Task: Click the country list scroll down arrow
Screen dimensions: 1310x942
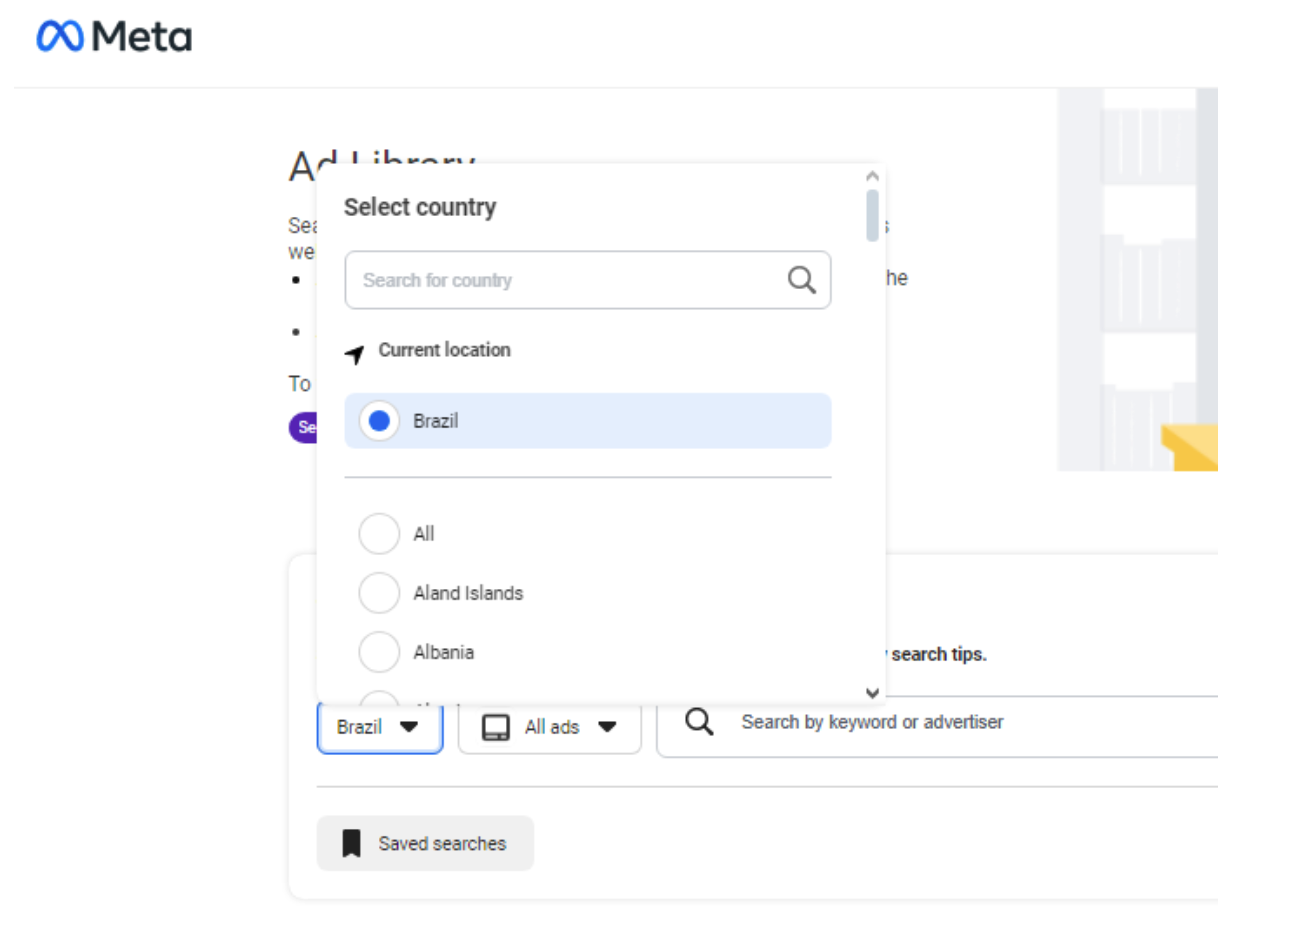Action: (x=872, y=692)
